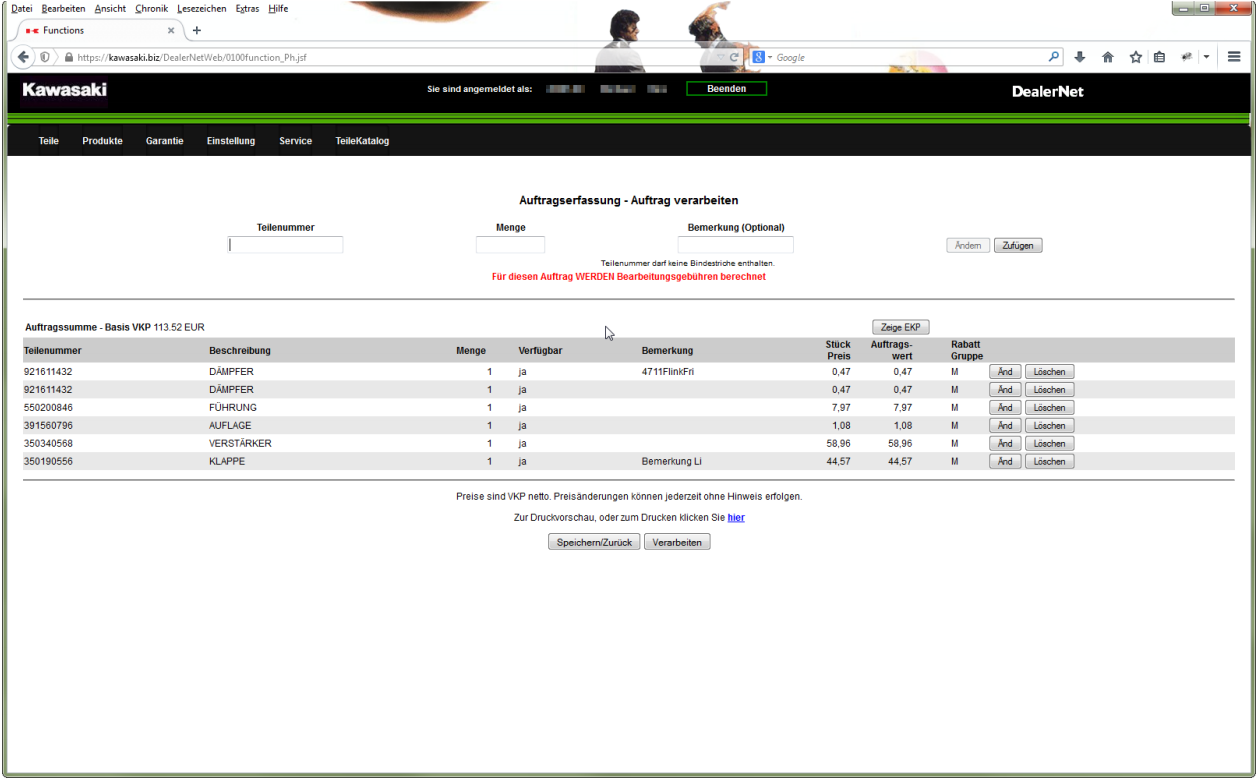Click the Speichern/Zurück button

[594, 542]
